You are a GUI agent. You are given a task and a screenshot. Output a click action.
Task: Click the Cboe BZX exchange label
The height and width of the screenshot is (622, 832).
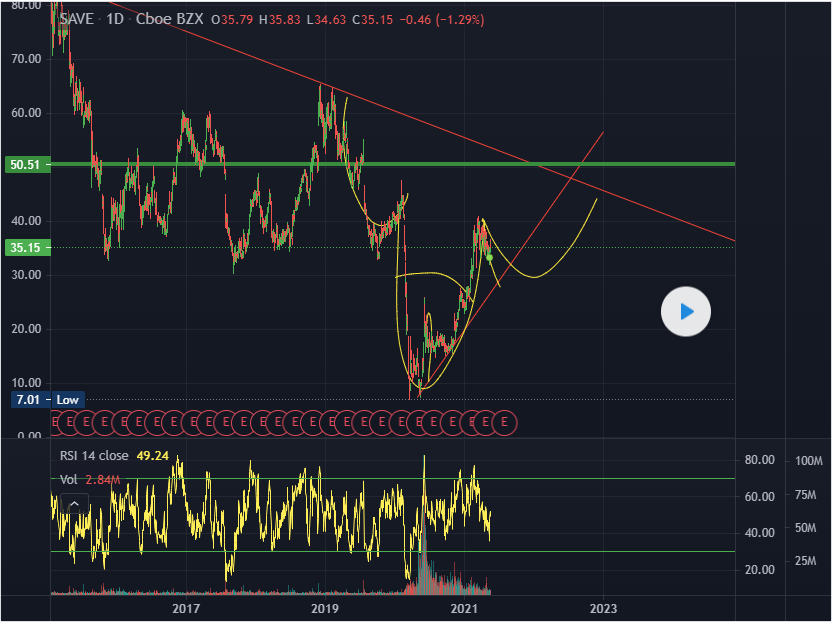pyautogui.click(x=169, y=20)
